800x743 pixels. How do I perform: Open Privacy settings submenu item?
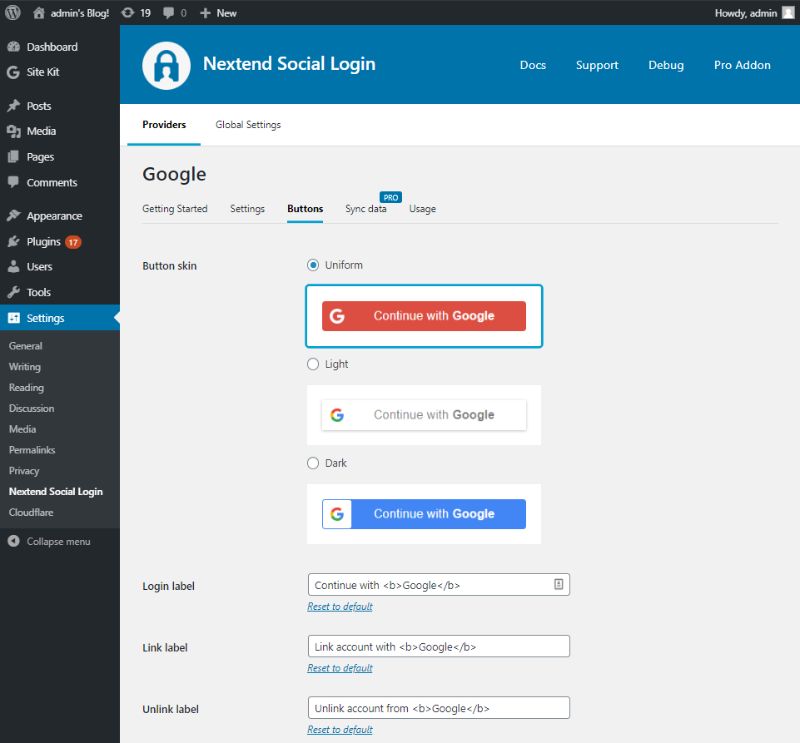24,471
